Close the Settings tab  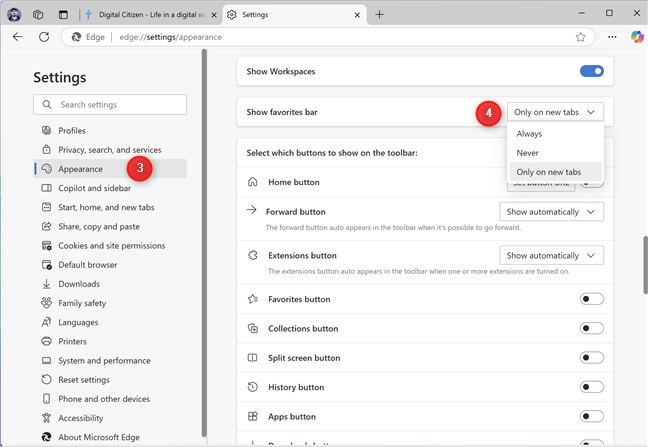click(x=357, y=15)
